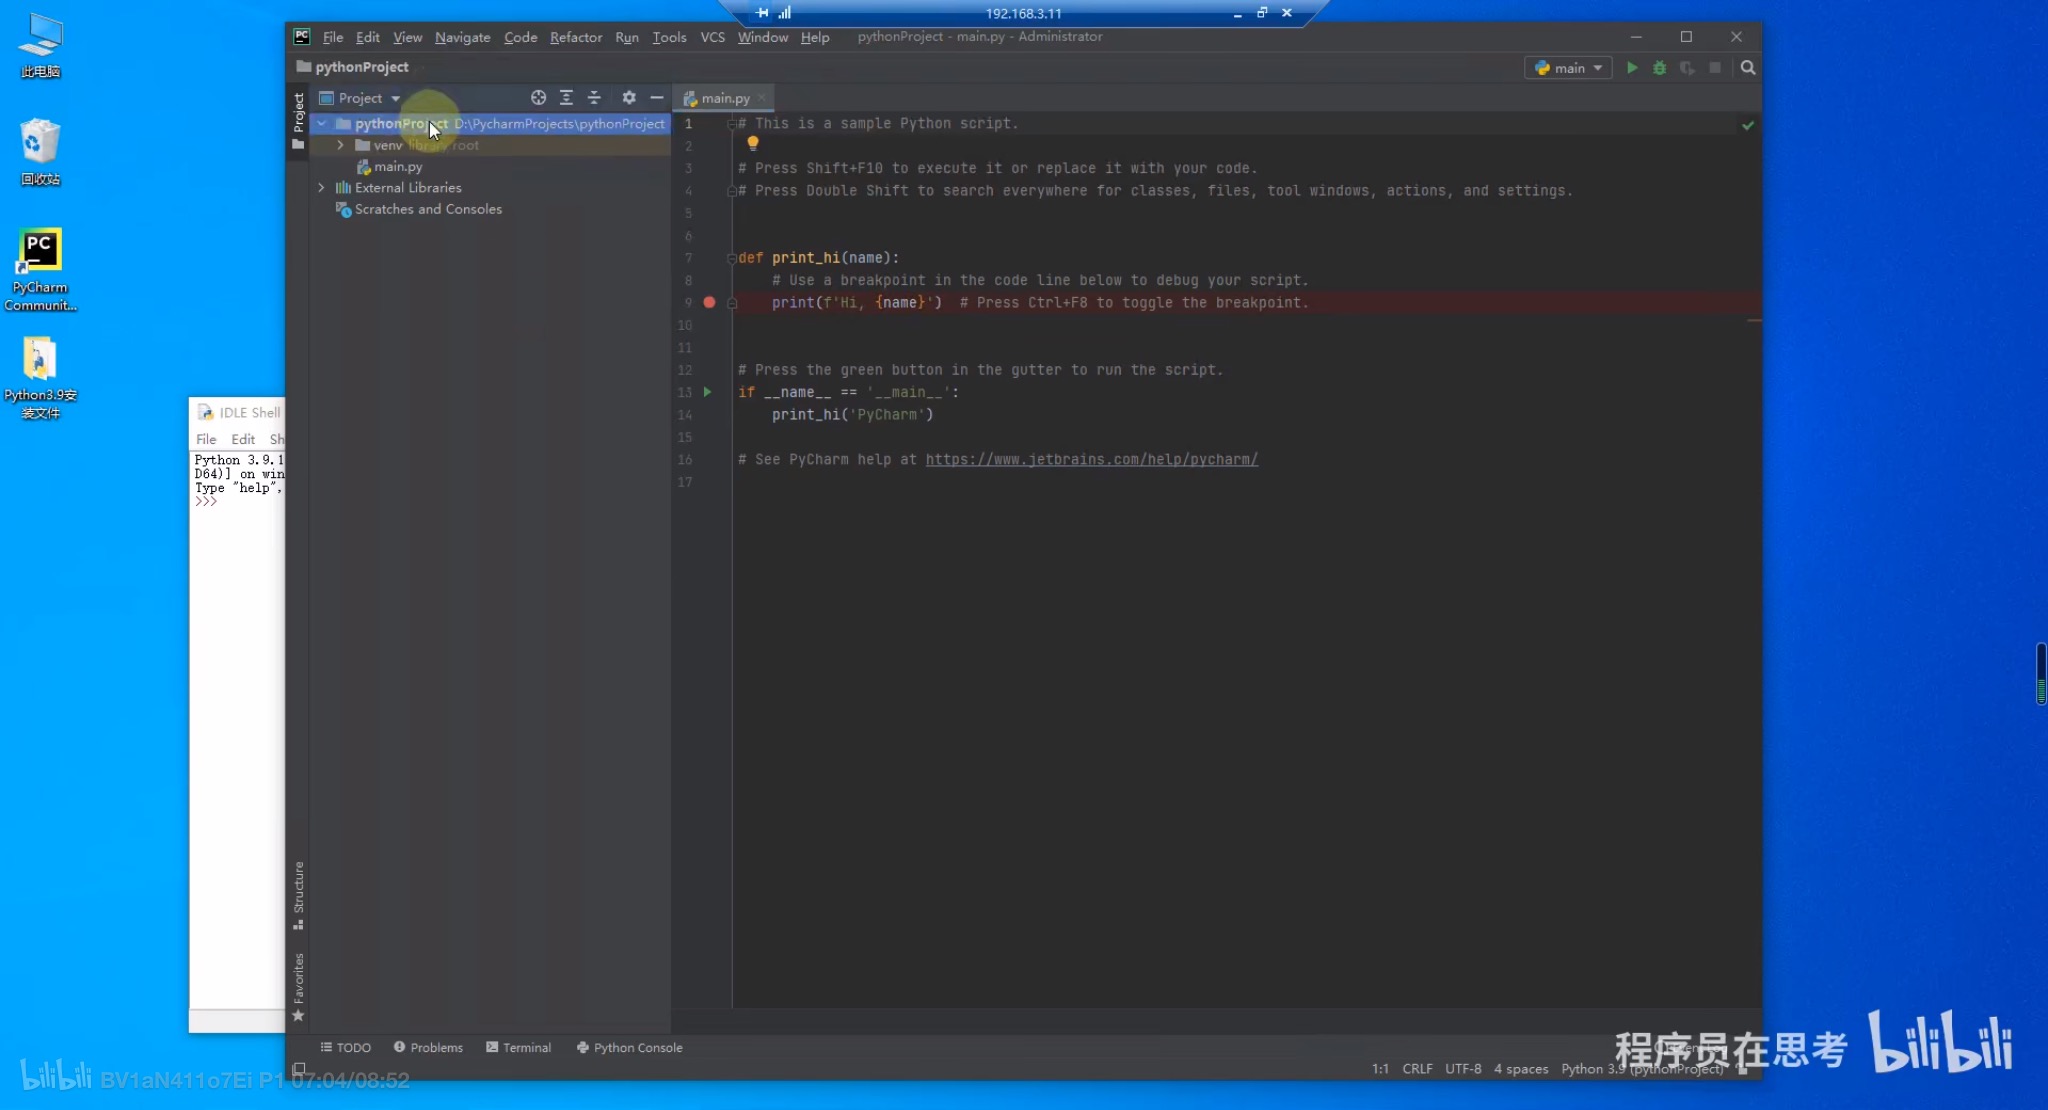Open the Window menu
The height and width of the screenshot is (1110, 2048).
pyautogui.click(x=763, y=37)
